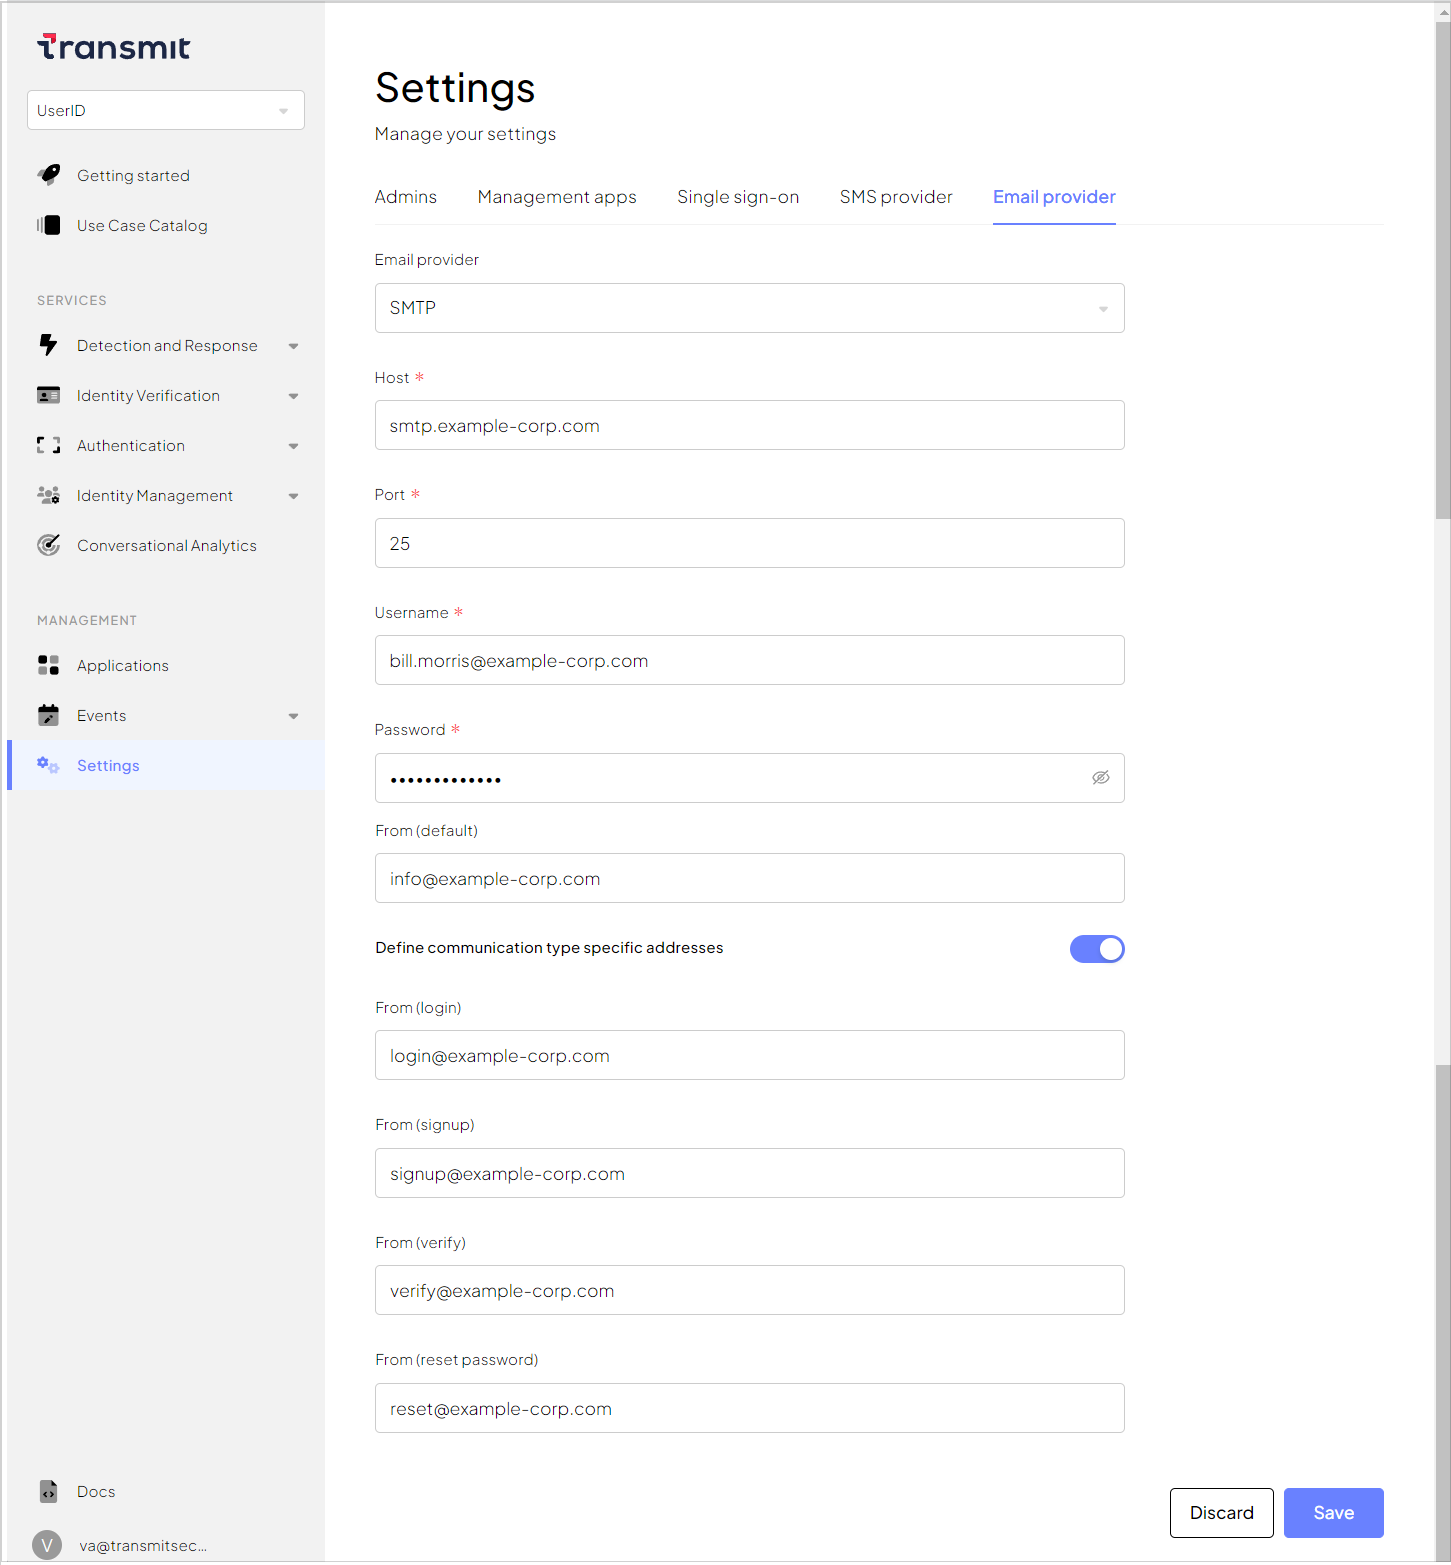The image size is (1451, 1565).
Task: Click the Conversational Analytics icon
Action: 48,545
